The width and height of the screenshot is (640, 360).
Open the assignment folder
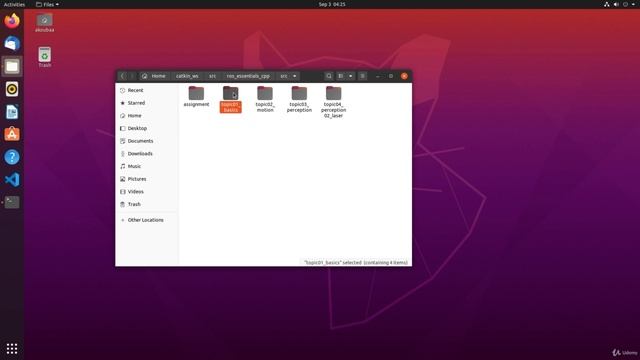click(x=196, y=96)
